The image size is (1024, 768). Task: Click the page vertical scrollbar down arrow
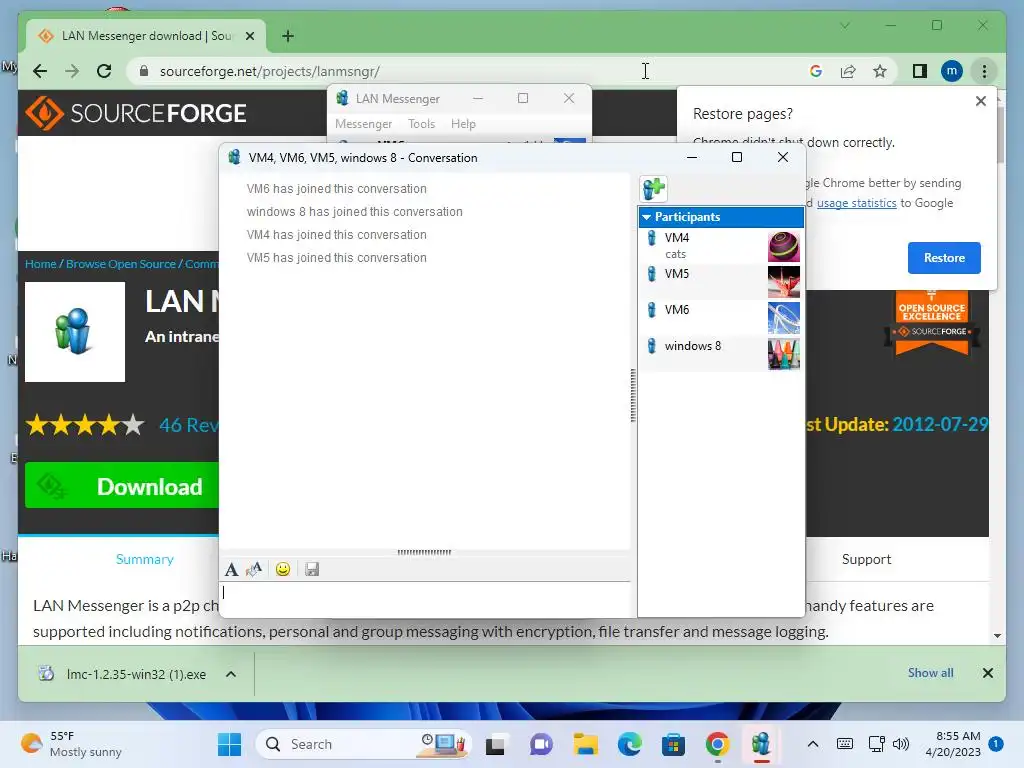[997, 635]
